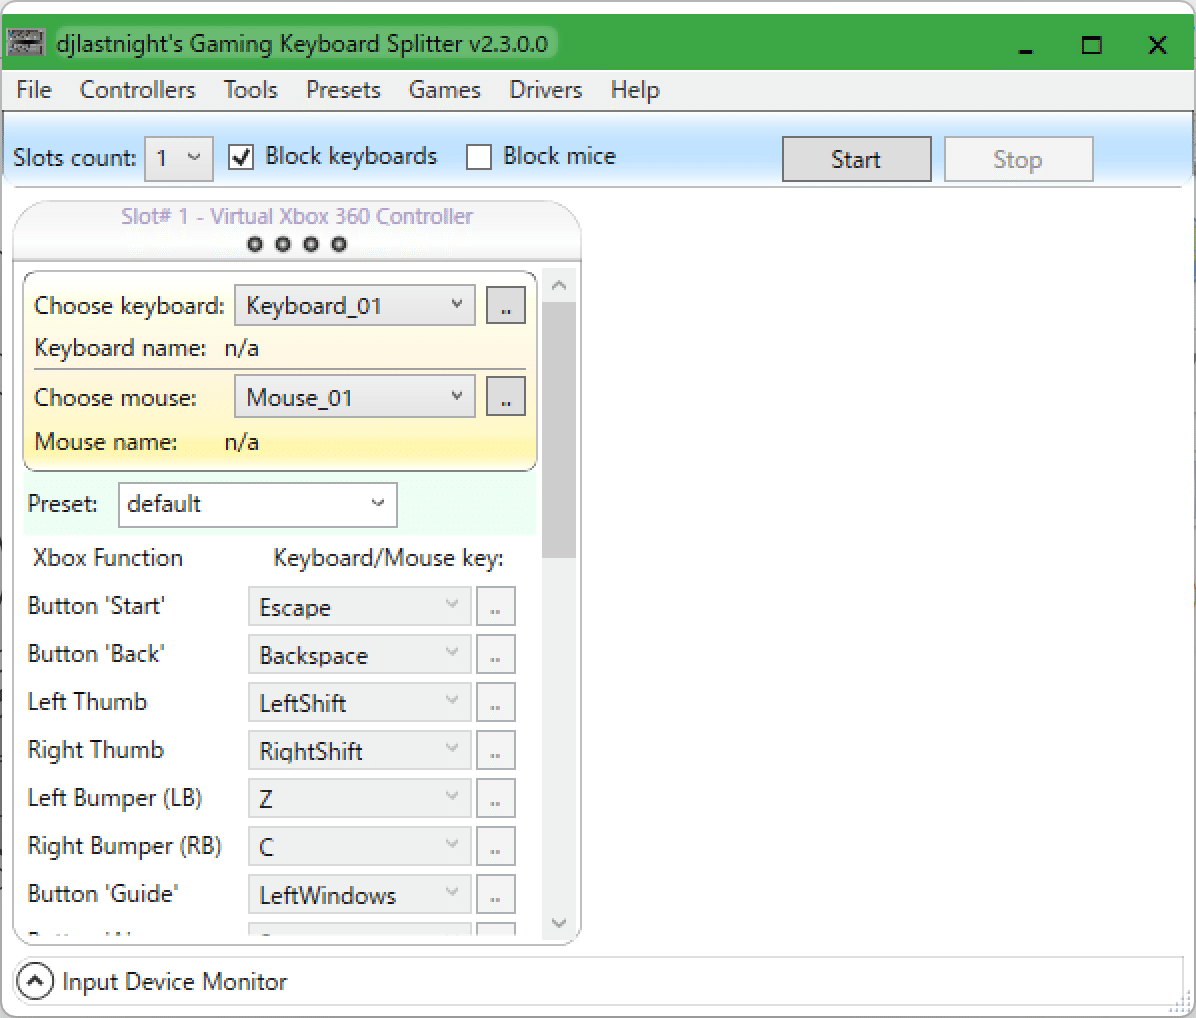Click the 'Mouse name:' label

pos(106,442)
